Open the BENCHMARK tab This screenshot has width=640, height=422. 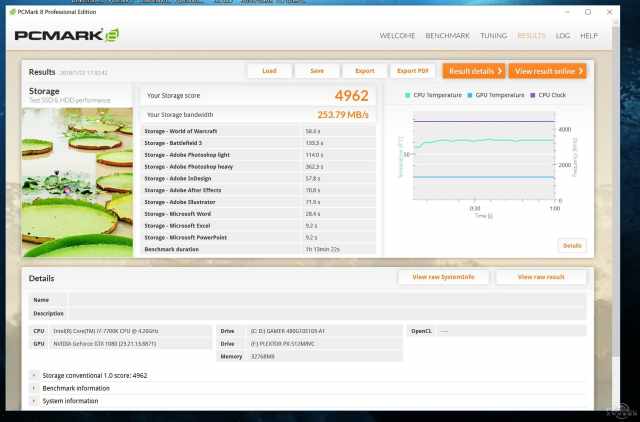(447, 36)
